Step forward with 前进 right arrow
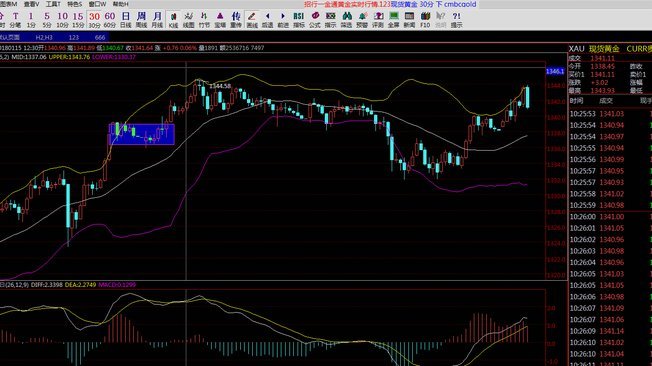The image size is (652, 366). 283,20
